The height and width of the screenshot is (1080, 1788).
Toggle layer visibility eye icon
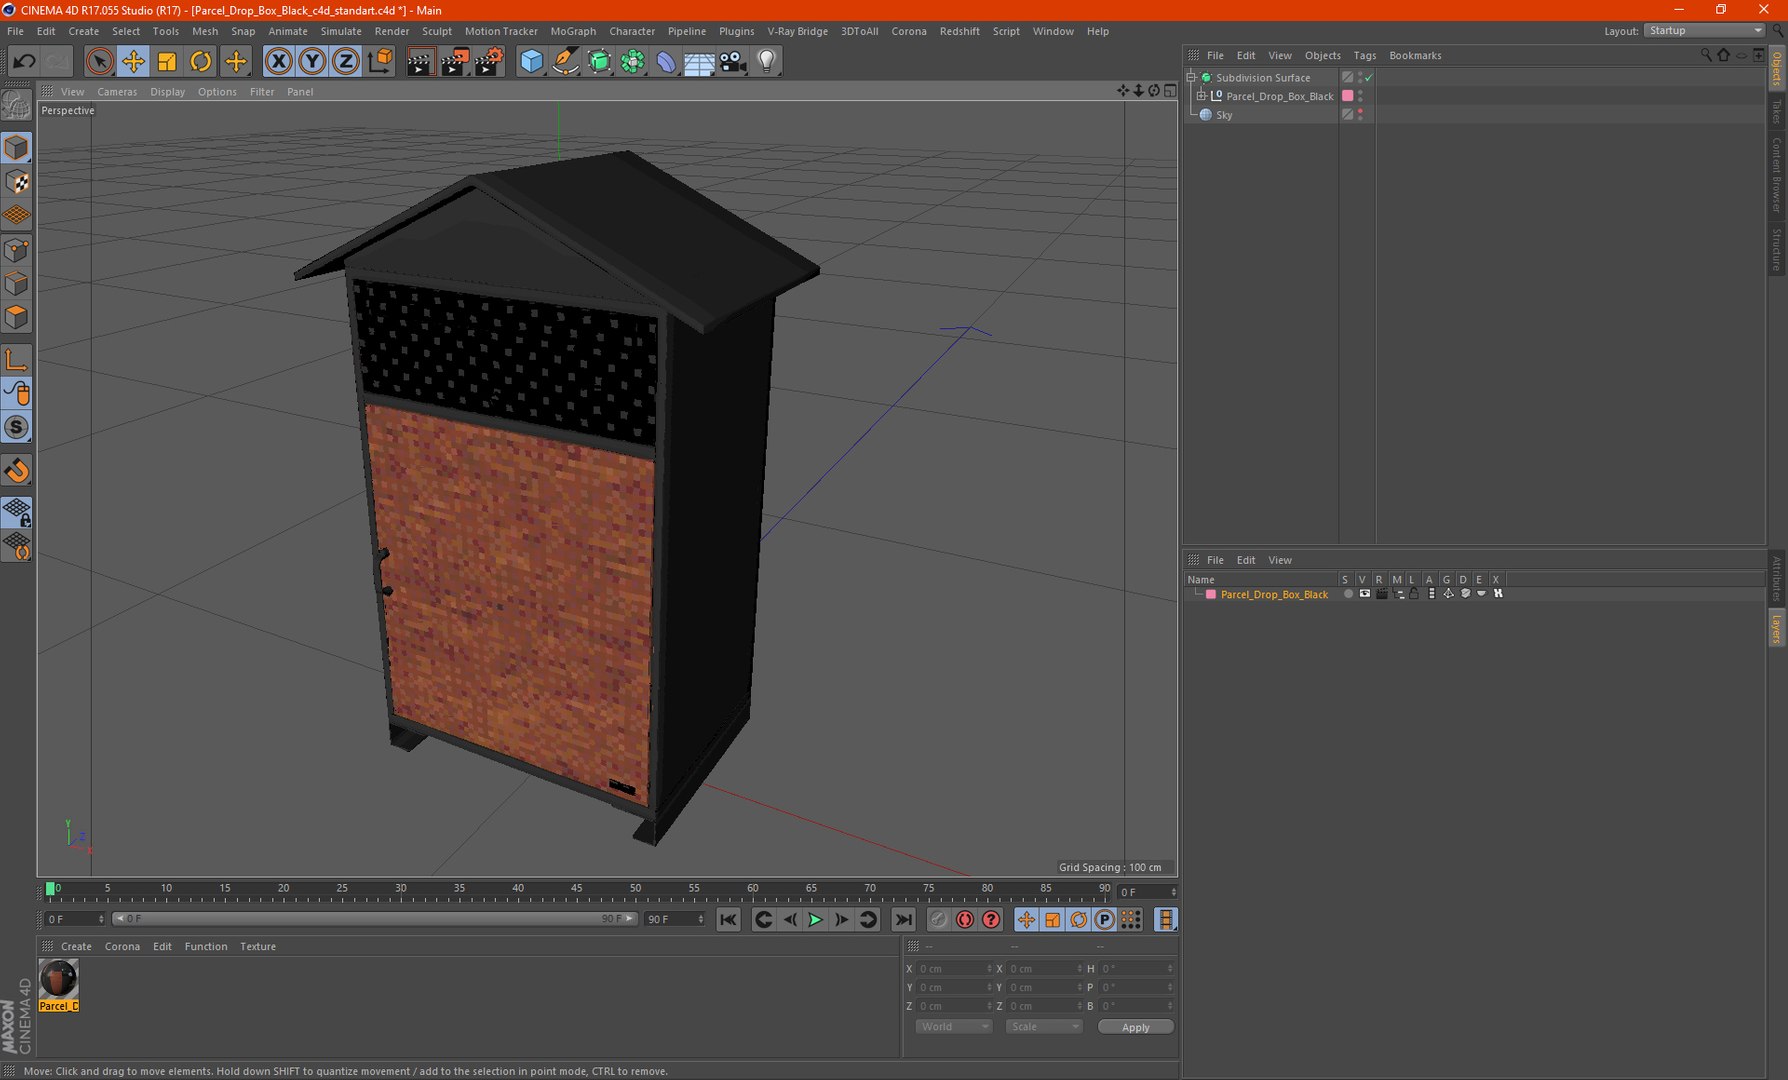[1364, 594]
